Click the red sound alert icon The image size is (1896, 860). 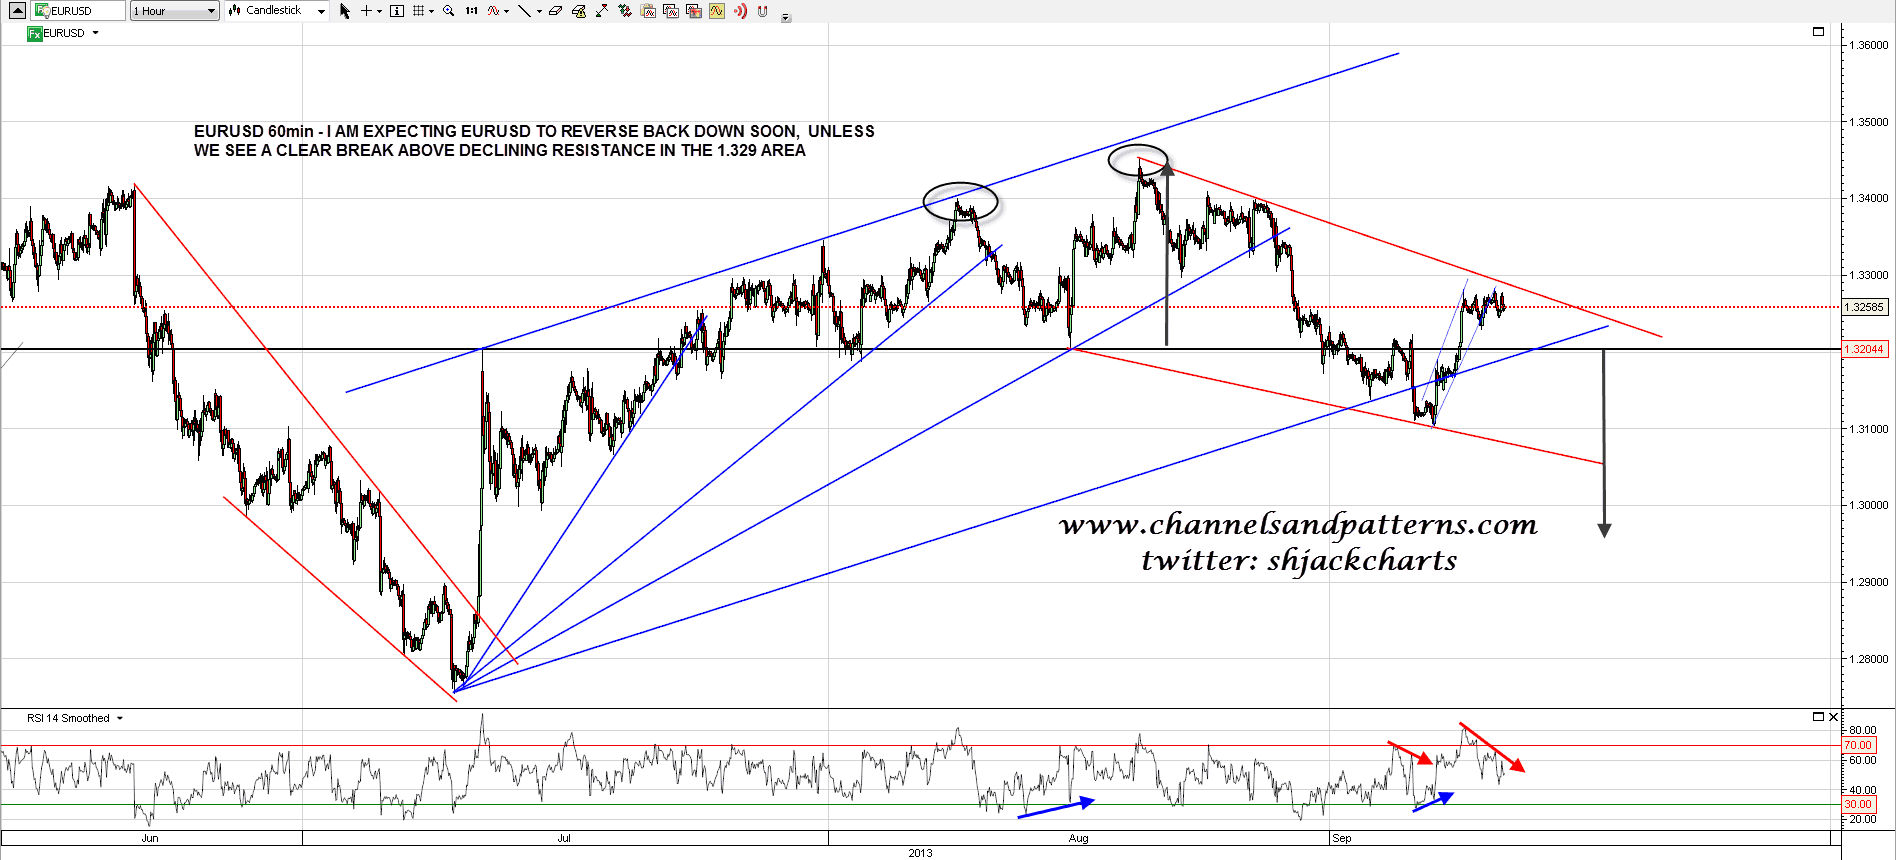(740, 11)
